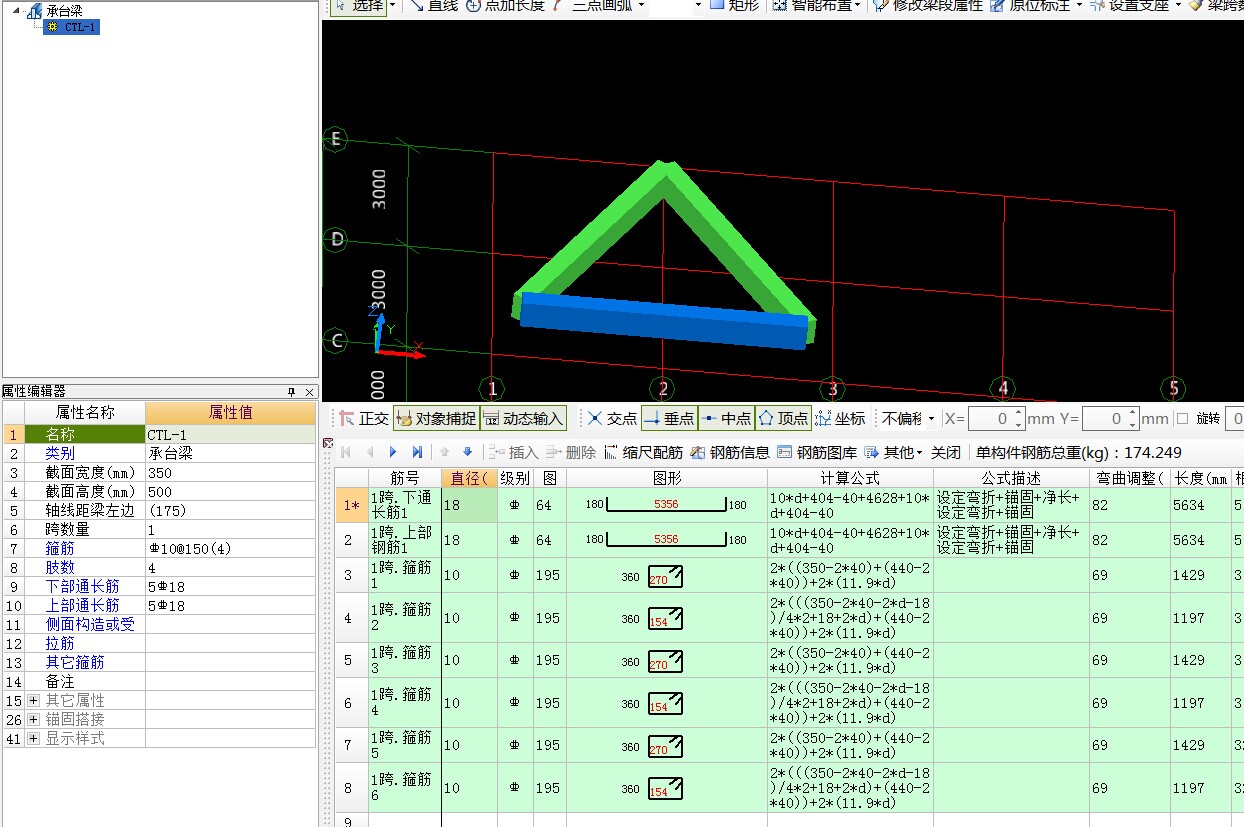This screenshot has height=827, width=1244.
Task: Click the 属性值 column header
Action: click(x=230, y=412)
